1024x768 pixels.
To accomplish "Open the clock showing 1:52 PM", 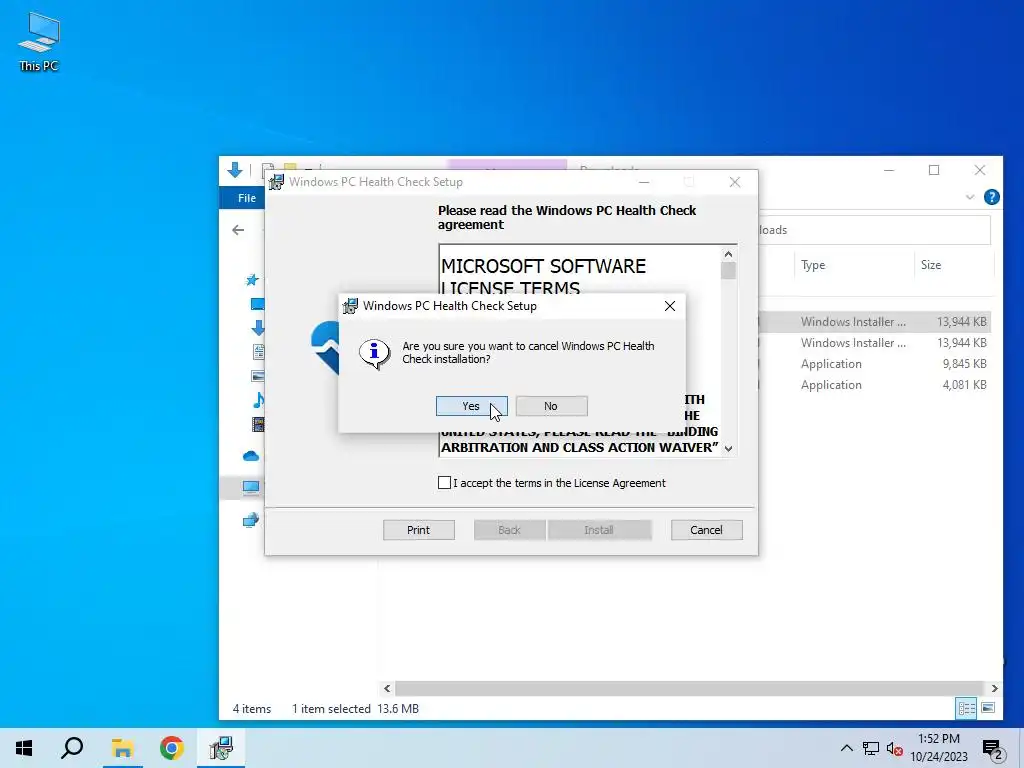I will click(939, 748).
